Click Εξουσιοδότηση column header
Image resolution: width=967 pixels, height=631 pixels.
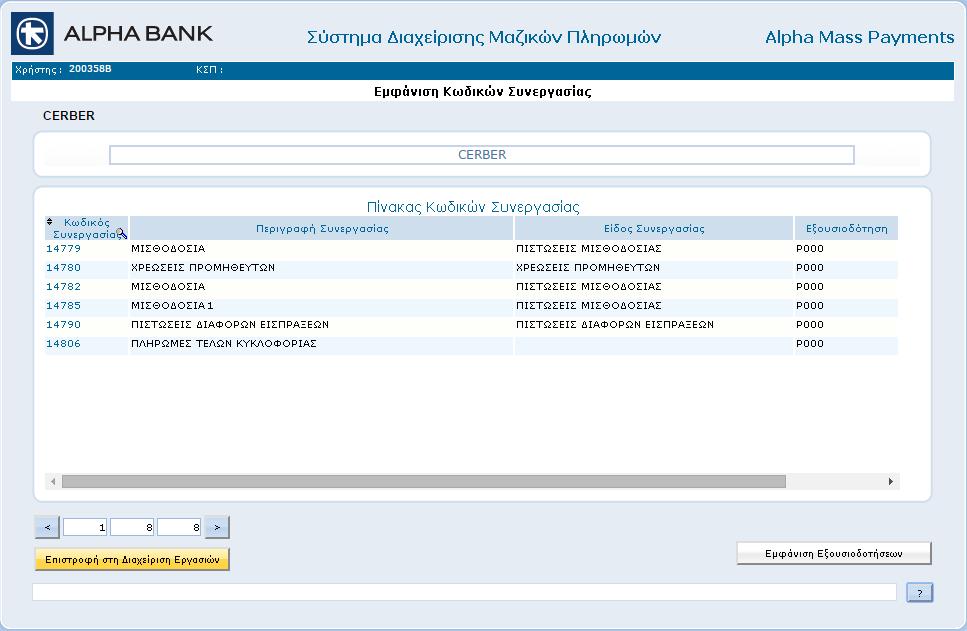tap(846, 228)
